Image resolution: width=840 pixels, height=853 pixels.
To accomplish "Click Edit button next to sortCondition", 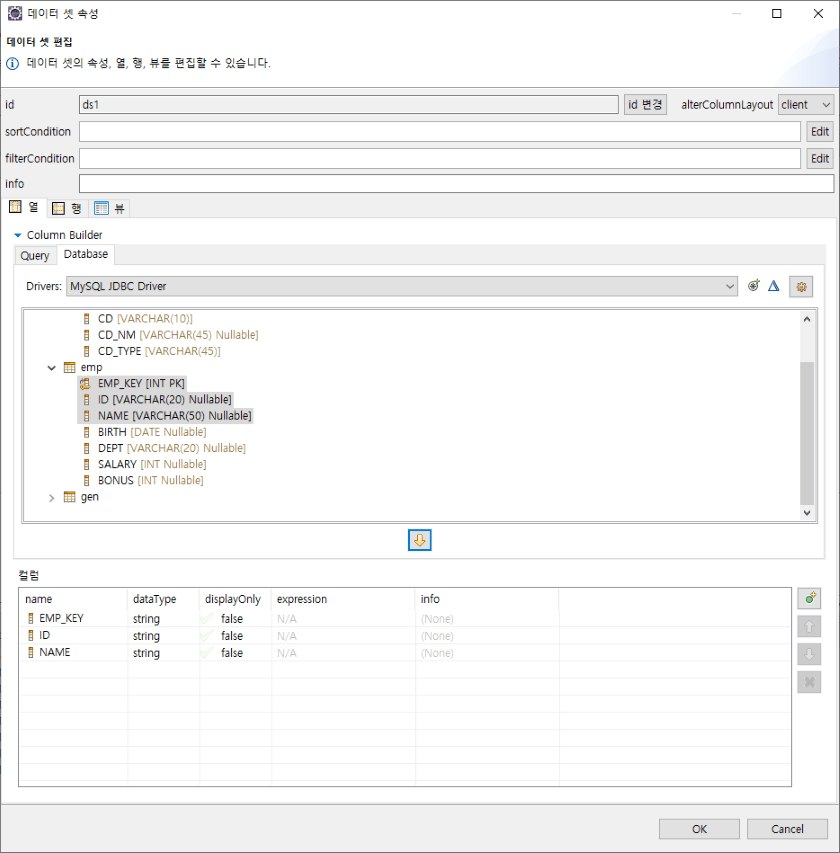I will (x=820, y=132).
